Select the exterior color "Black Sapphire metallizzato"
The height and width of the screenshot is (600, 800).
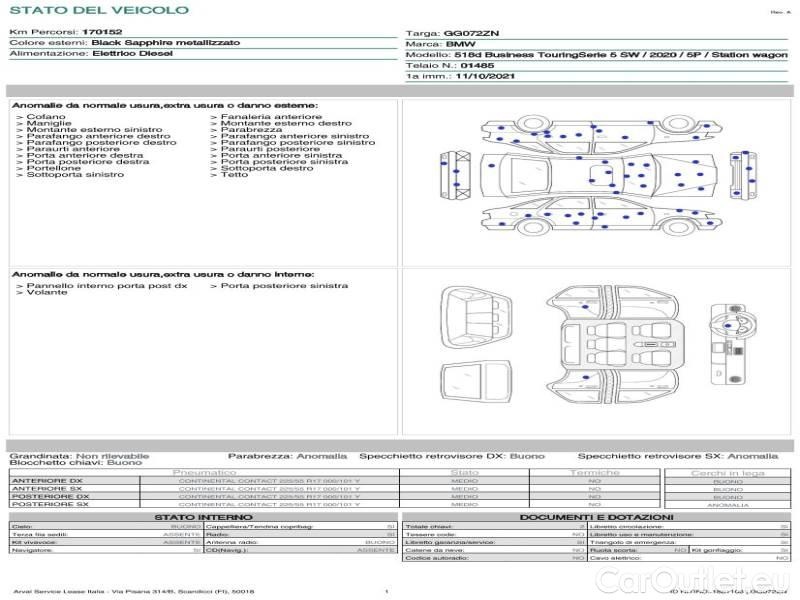166,42
